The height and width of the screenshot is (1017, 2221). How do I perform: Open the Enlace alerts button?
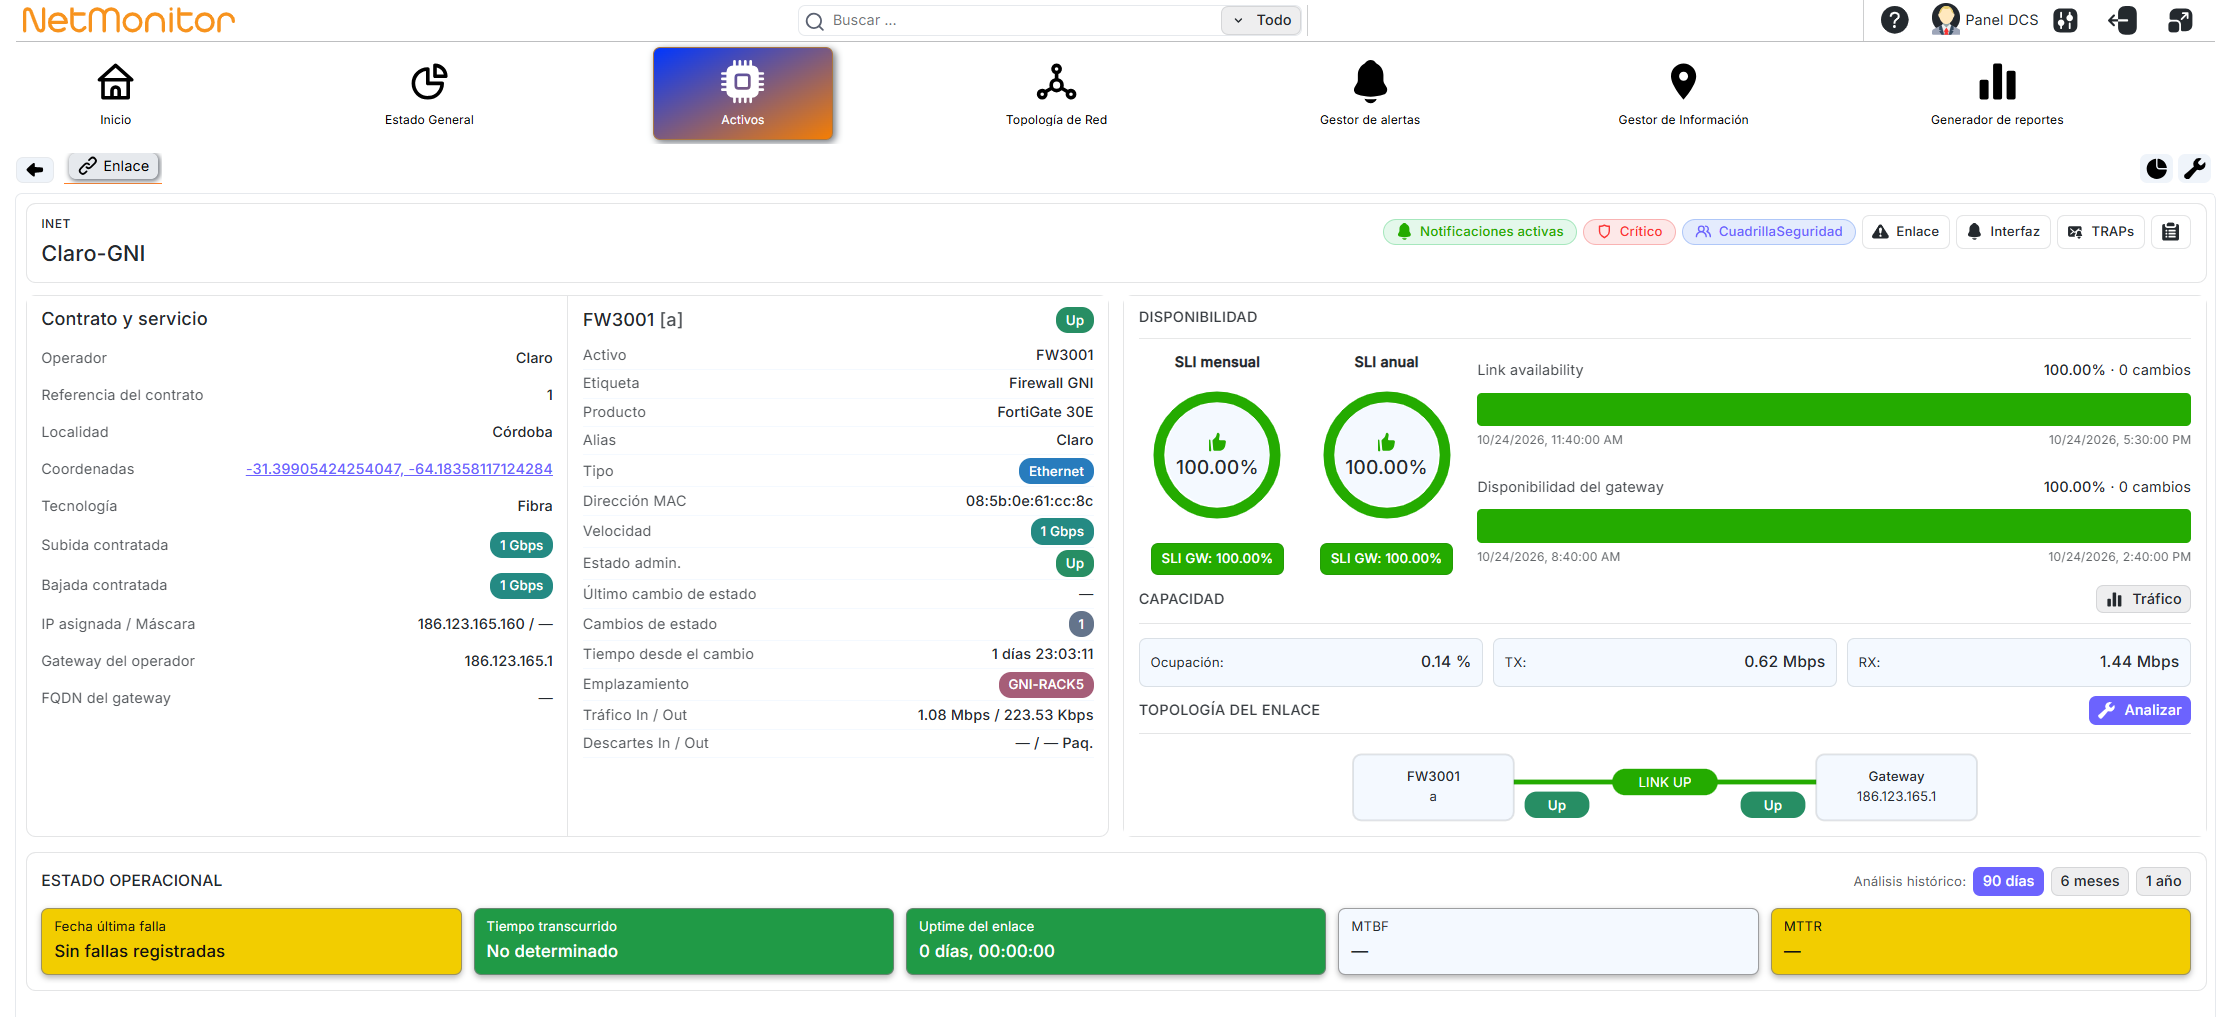1905,232
